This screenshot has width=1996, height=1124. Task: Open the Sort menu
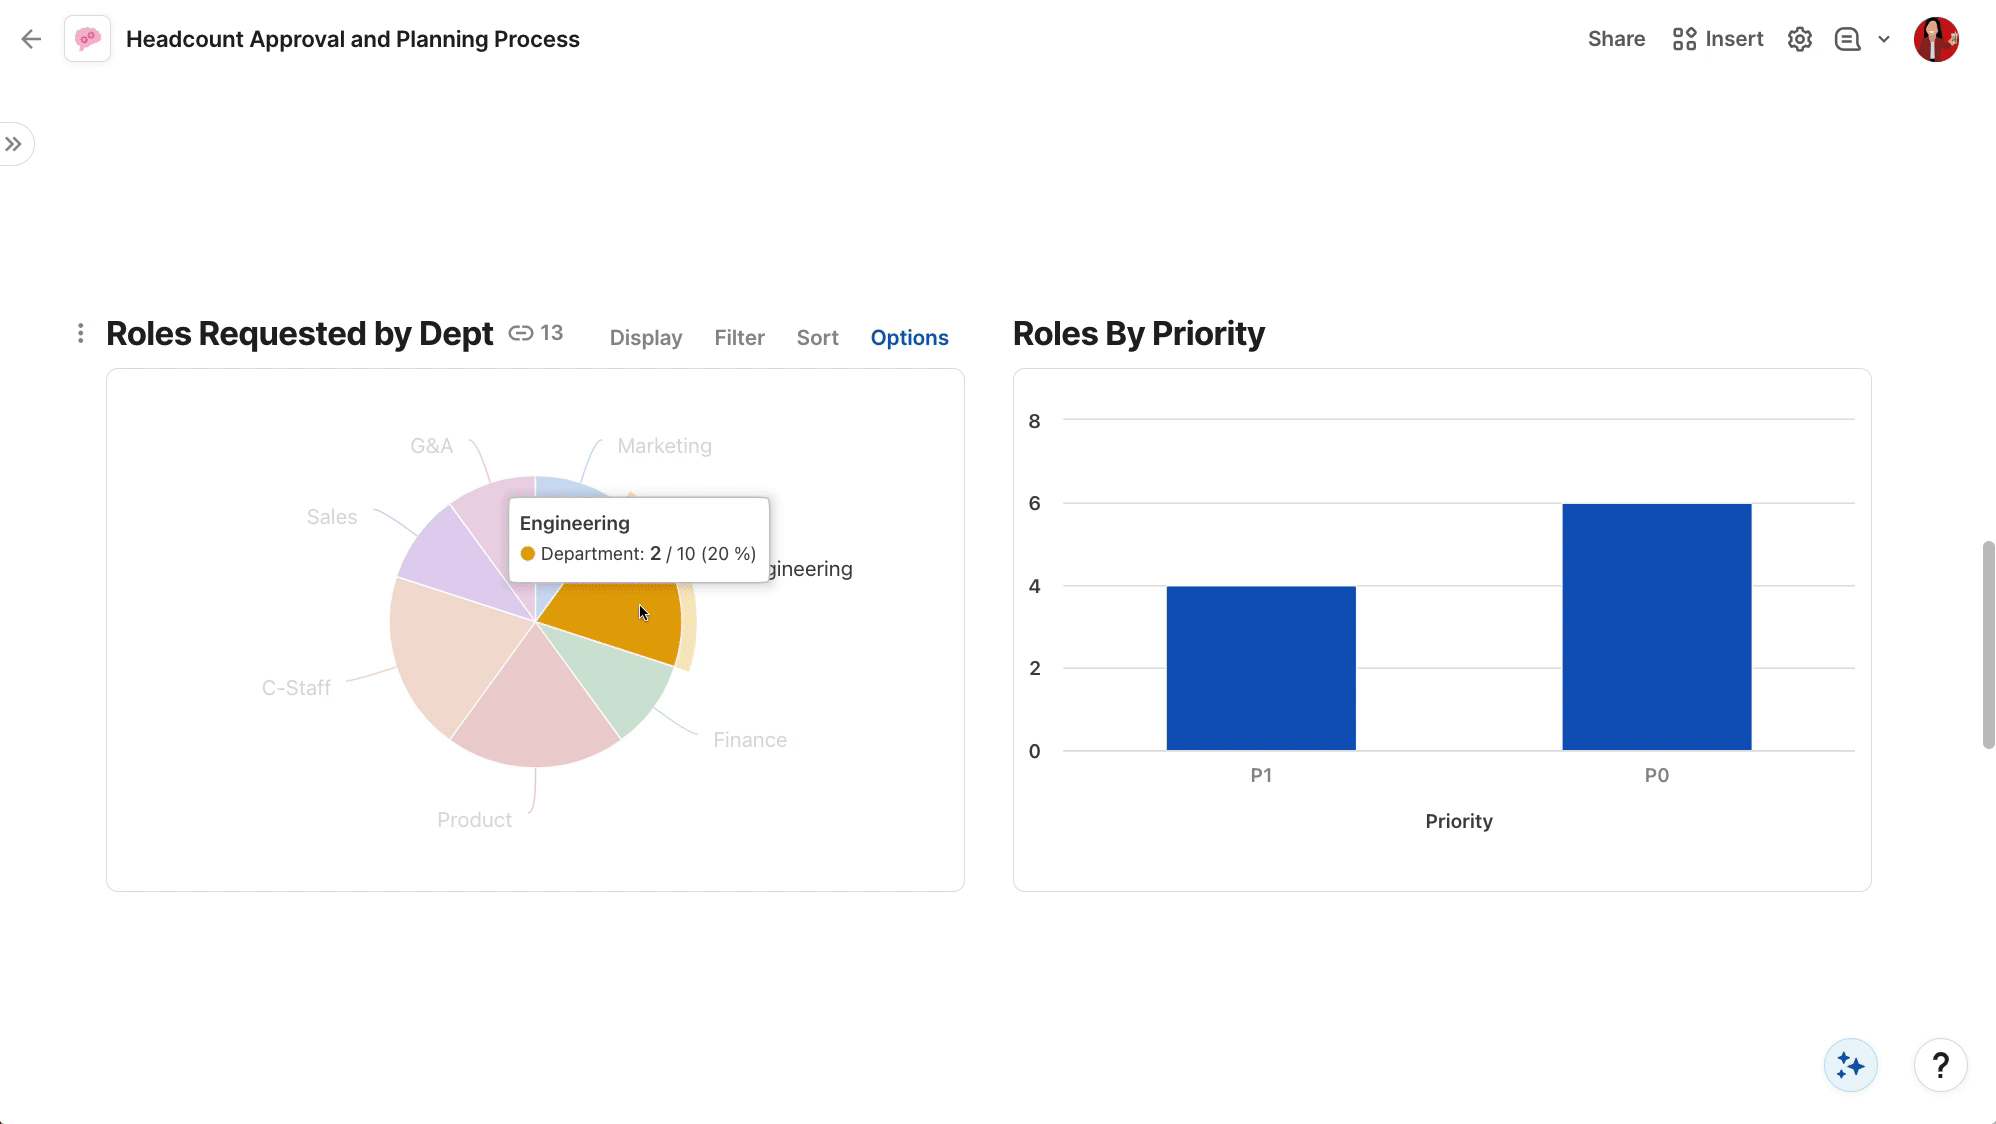pyautogui.click(x=817, y=338)
